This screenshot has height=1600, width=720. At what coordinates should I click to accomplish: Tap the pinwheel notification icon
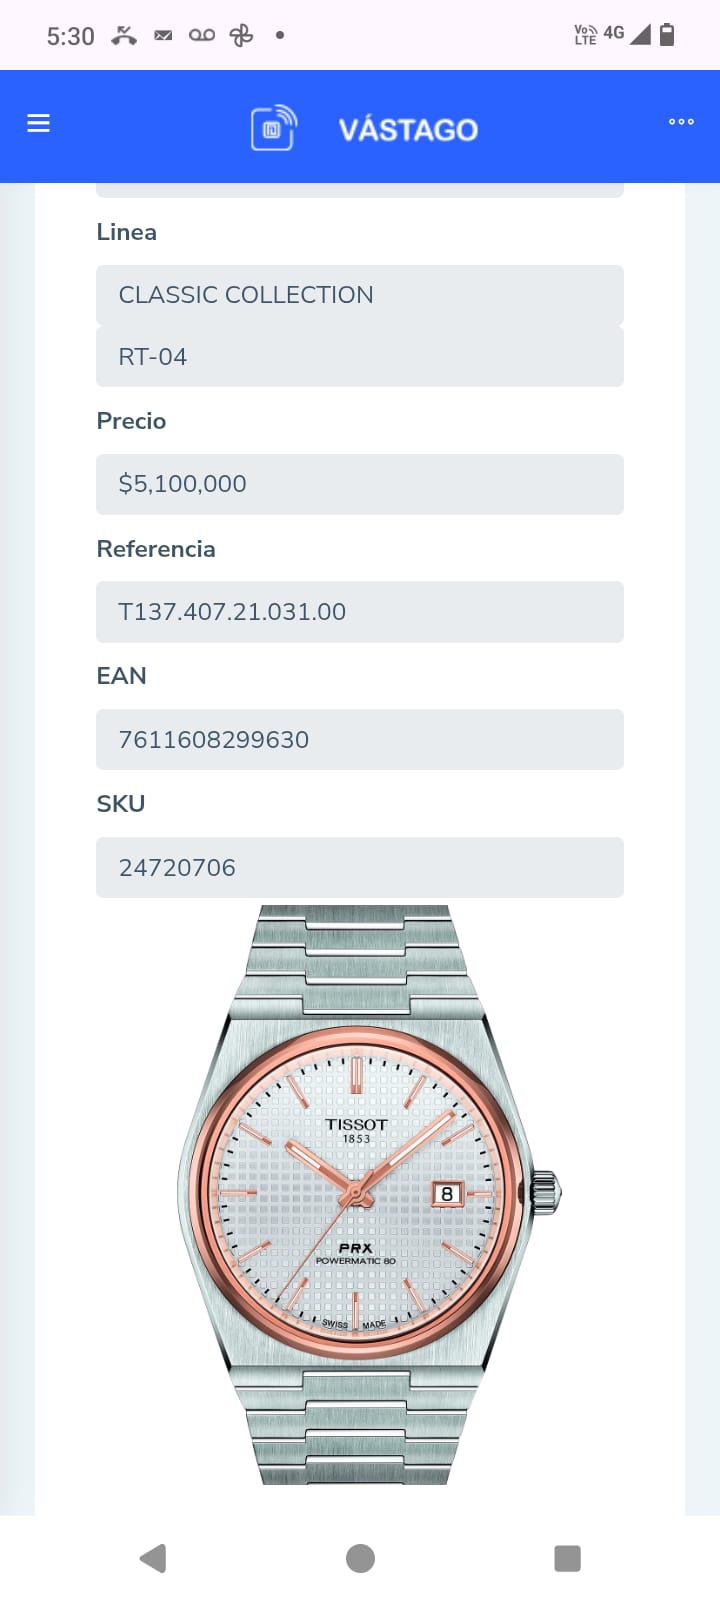(x=241, y=36)
